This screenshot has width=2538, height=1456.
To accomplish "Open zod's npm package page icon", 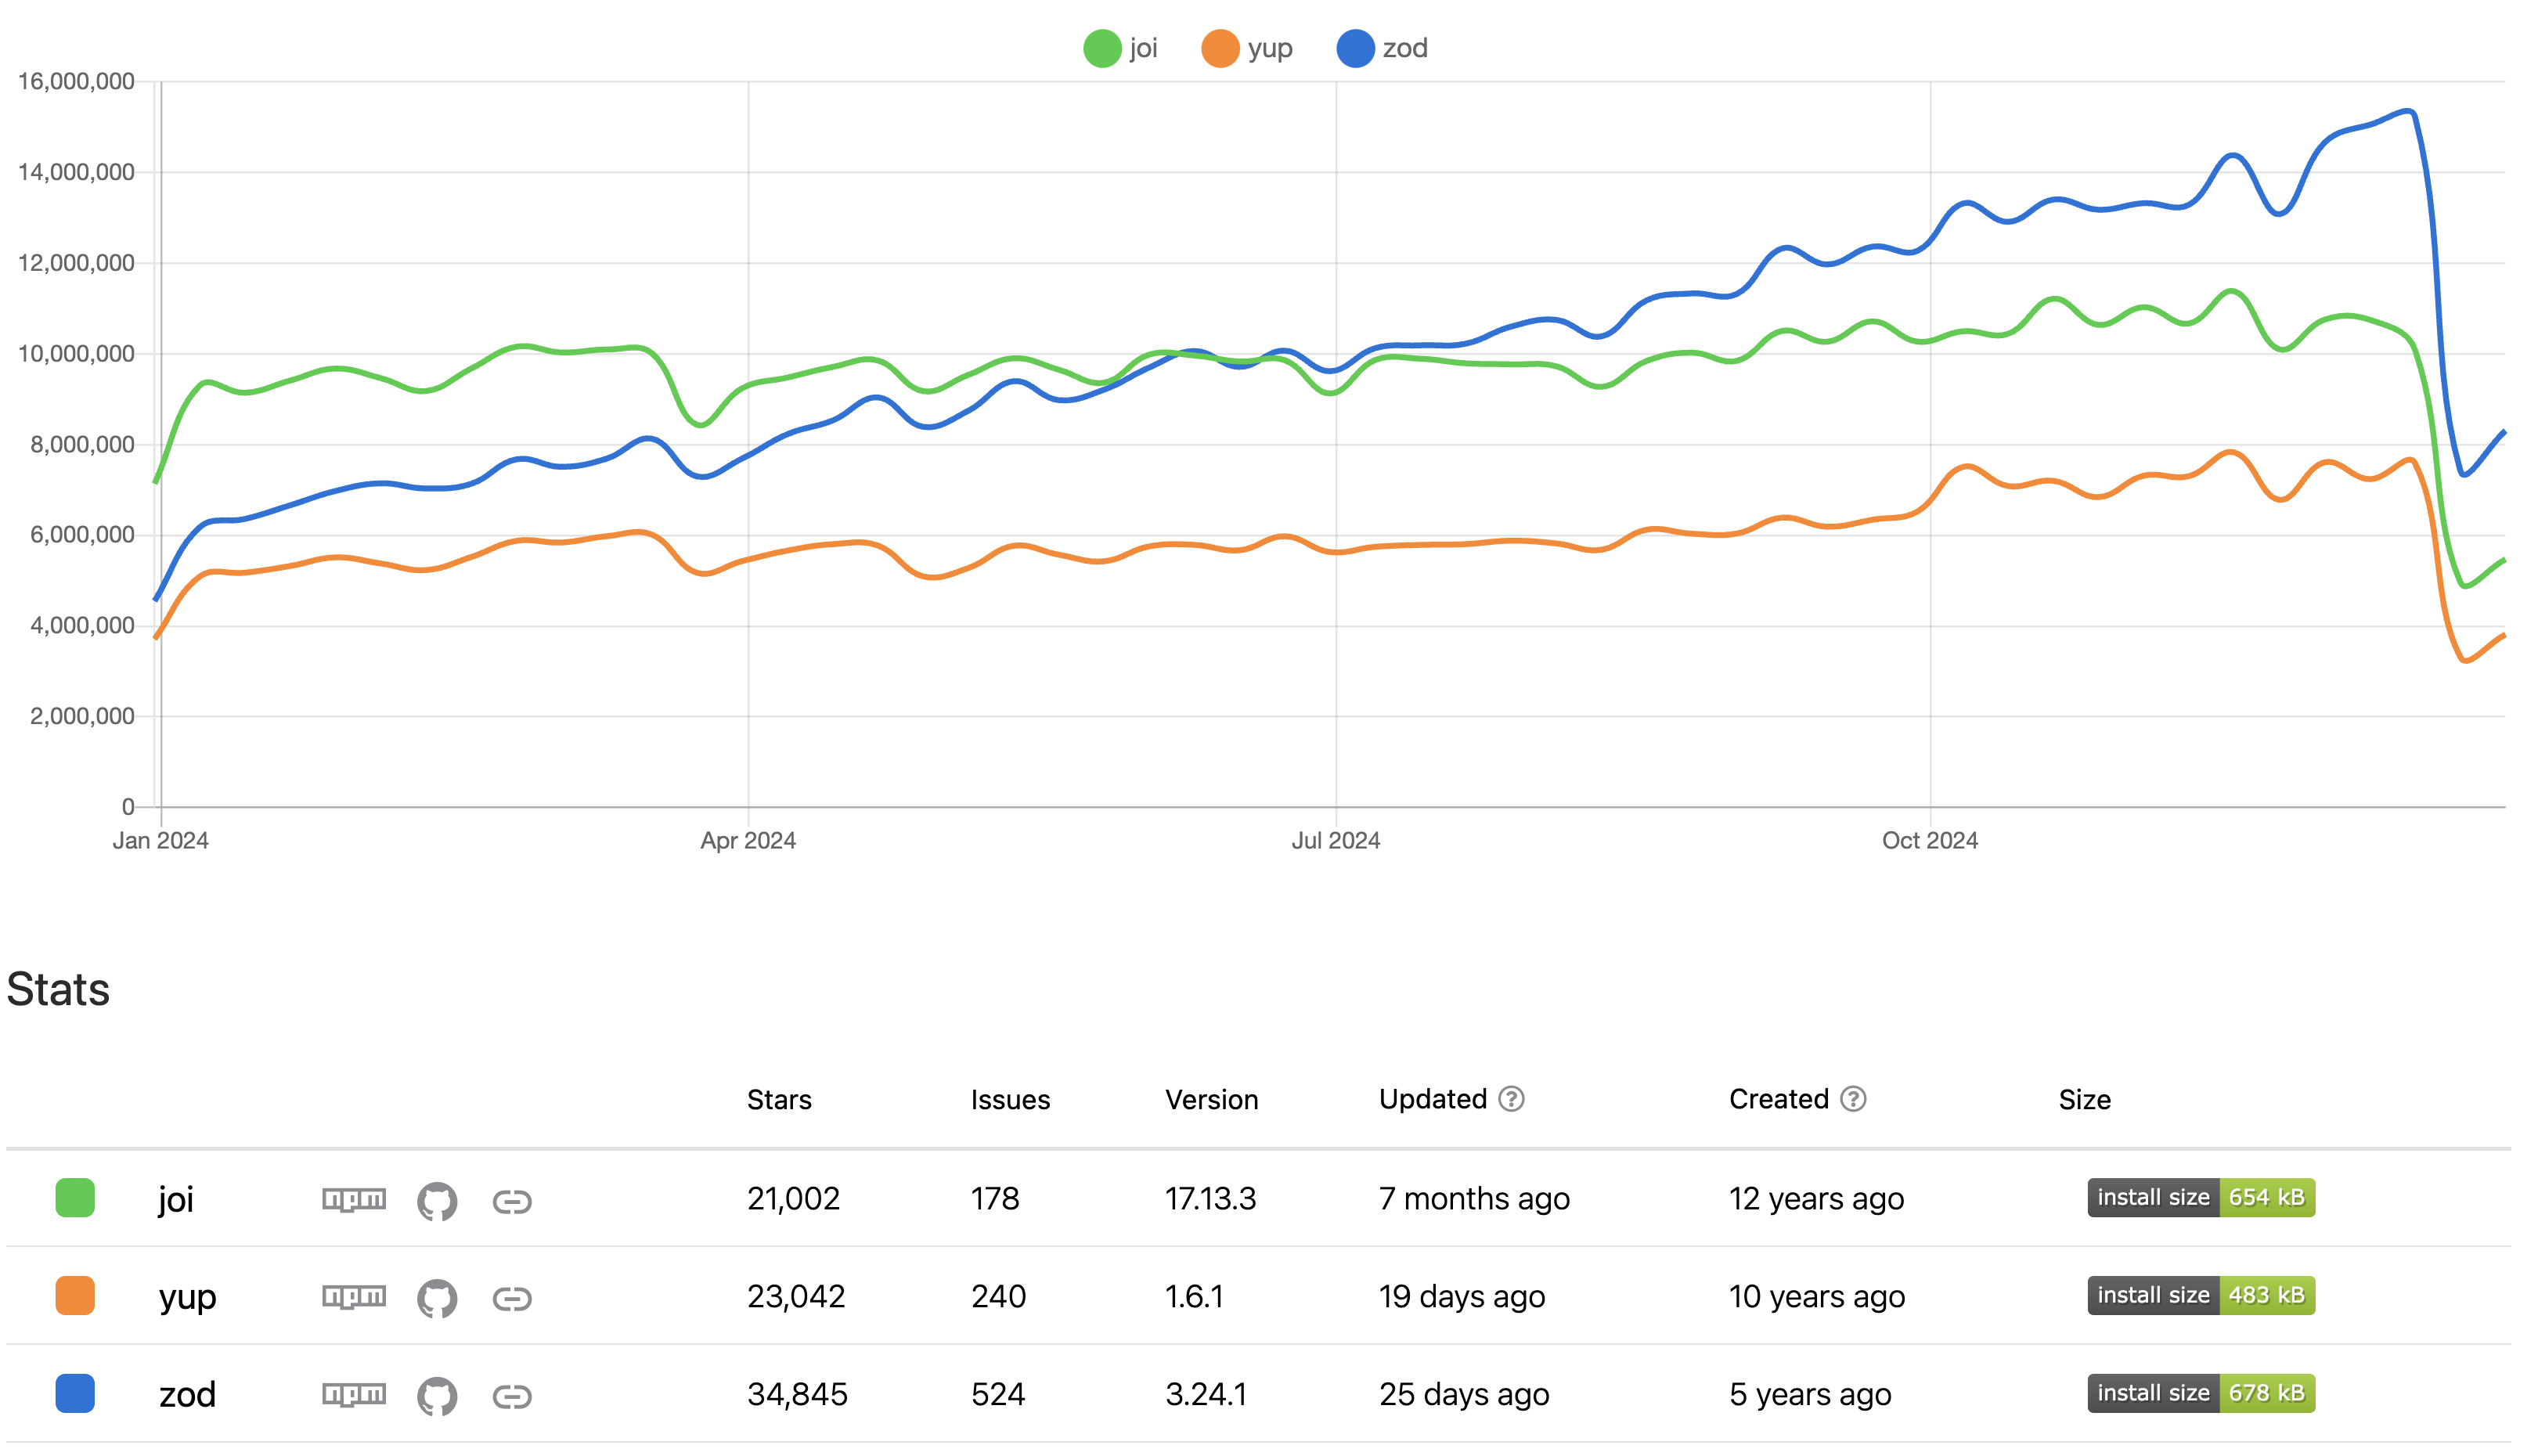I will tap(353, 1394).
